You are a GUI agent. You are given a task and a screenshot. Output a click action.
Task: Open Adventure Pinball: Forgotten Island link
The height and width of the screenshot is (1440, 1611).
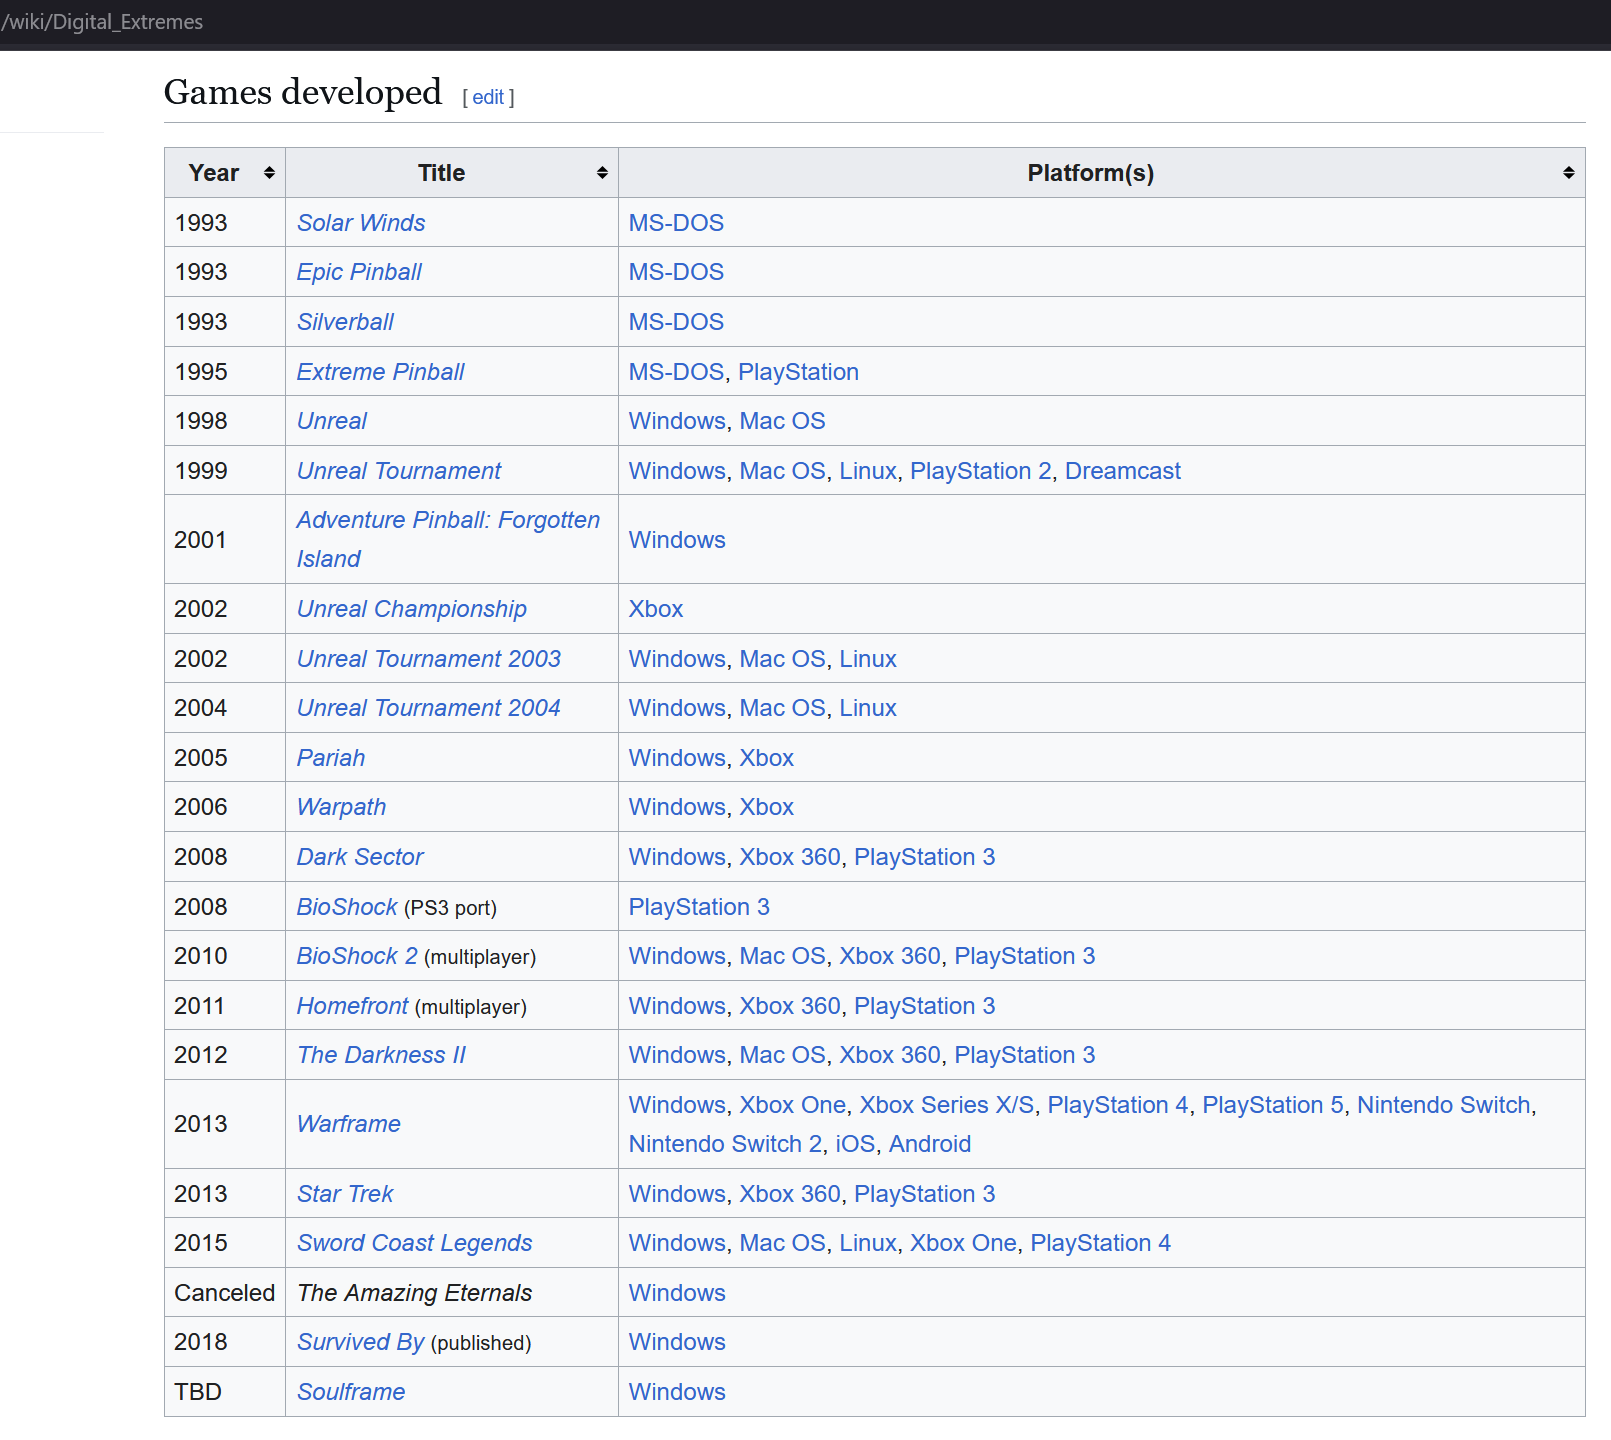(448, 539)
